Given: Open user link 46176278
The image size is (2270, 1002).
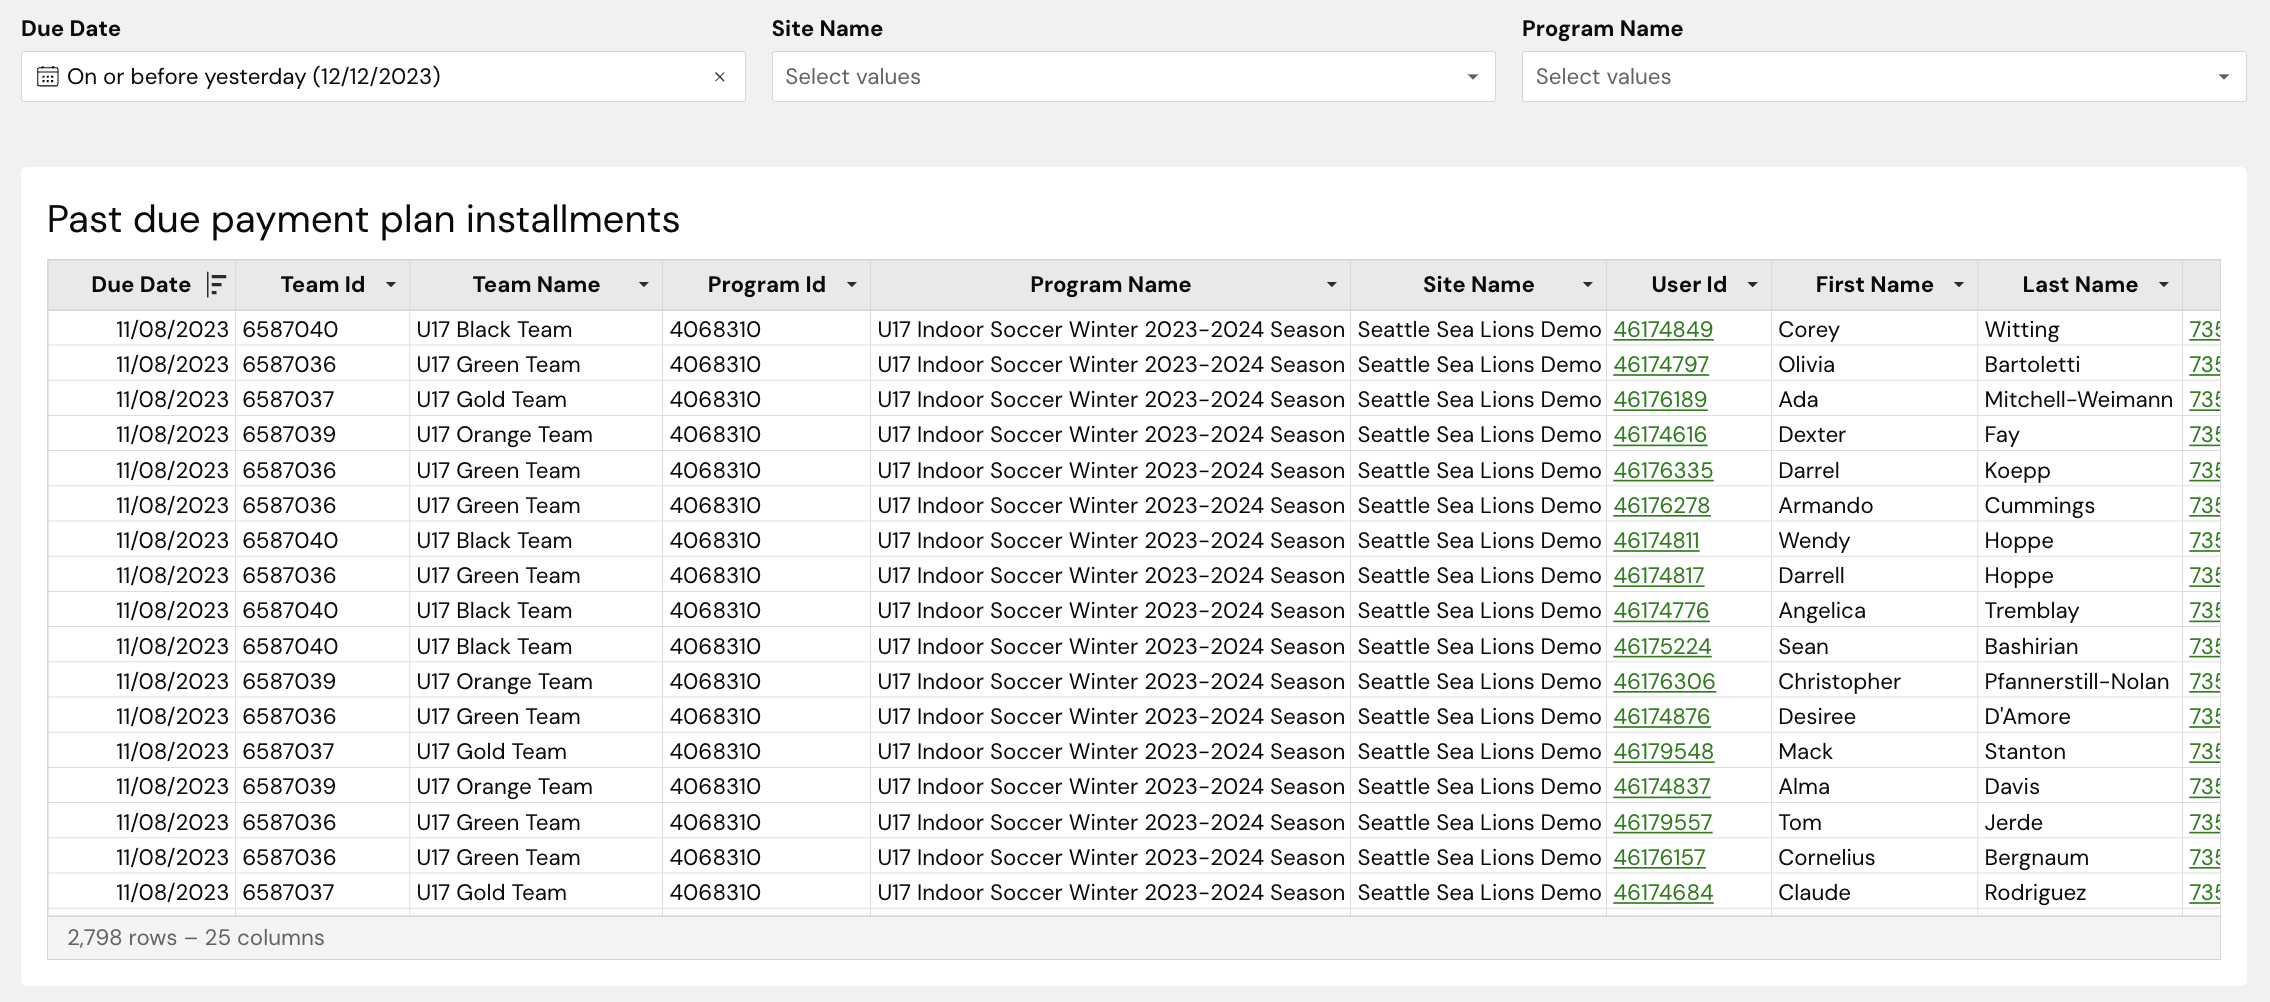Looking at the screenshot, I should point(1662,505).
